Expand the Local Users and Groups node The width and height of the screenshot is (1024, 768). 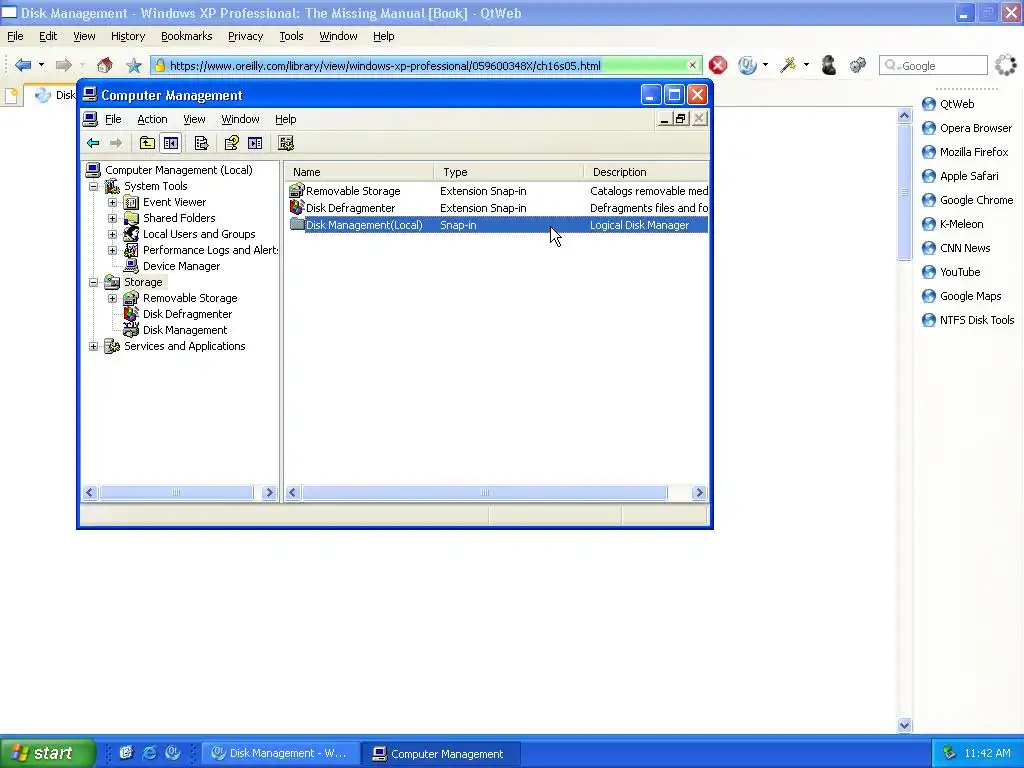point(112,234)
